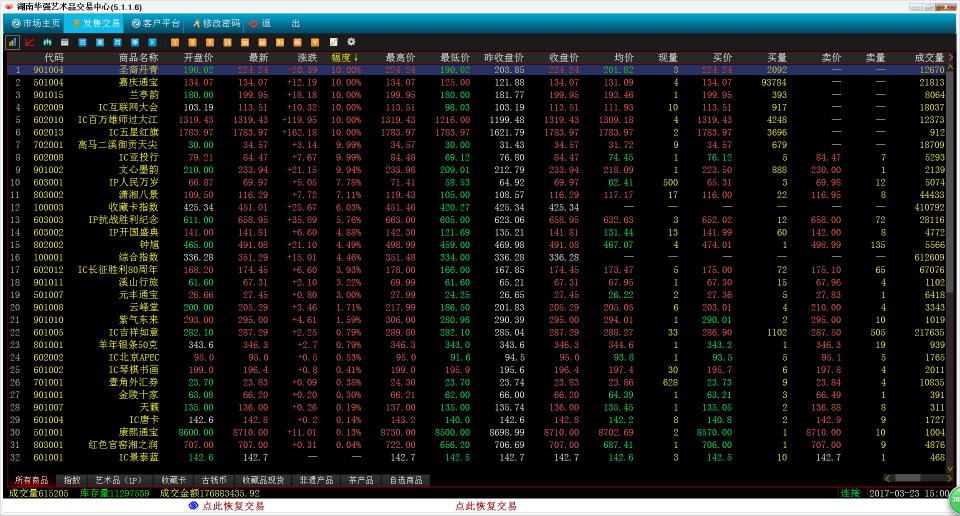The height and width of the screenshot is (516, 960).
Task: Open the 艺术品（IP） category tab
Action: pos(119,481)
